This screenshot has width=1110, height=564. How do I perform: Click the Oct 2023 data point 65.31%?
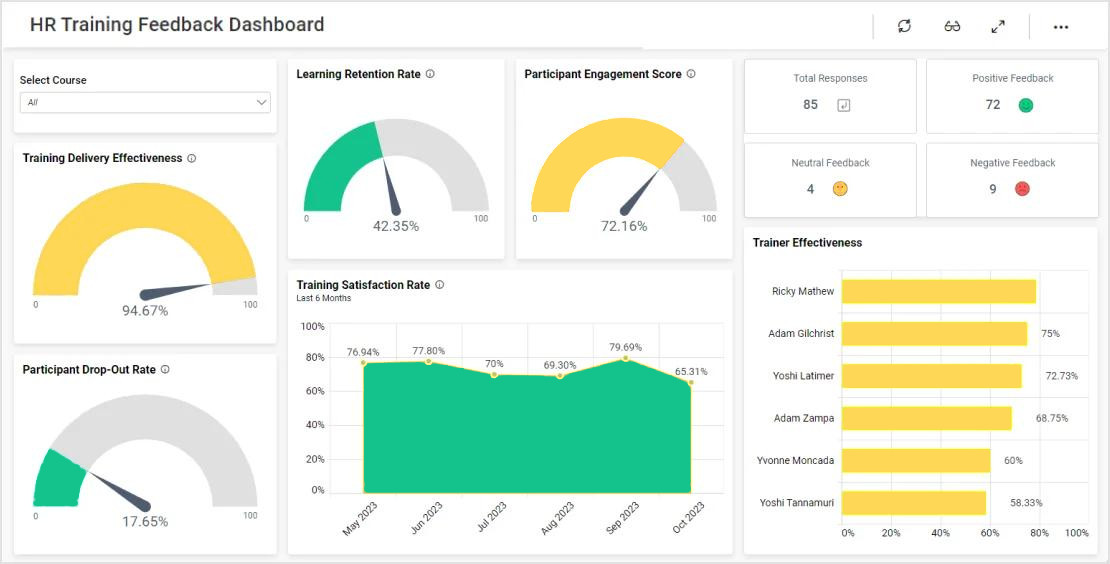(691, 382)
